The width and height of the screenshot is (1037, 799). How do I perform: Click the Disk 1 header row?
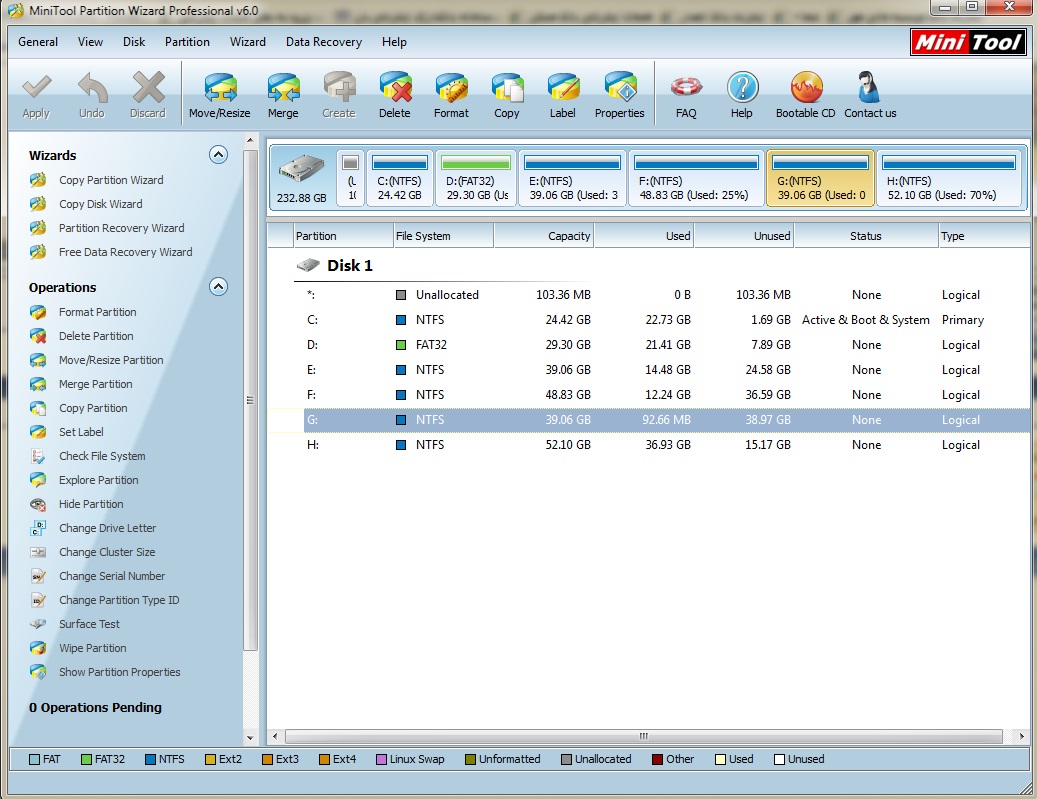click(349, 266)
